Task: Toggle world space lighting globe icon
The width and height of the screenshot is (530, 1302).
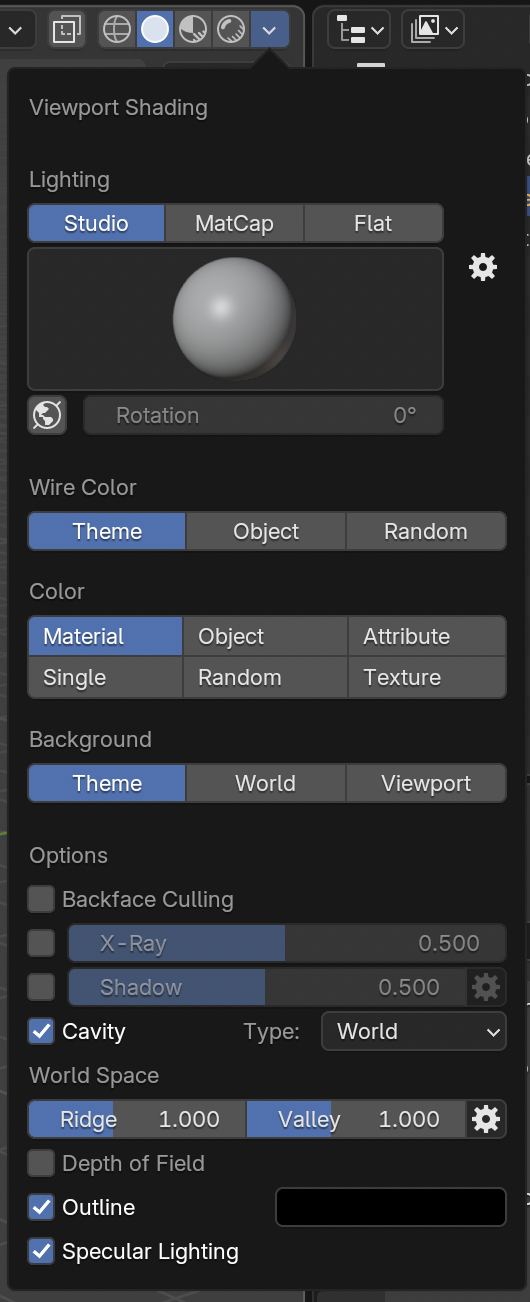Action: click(x=47, y=415)
